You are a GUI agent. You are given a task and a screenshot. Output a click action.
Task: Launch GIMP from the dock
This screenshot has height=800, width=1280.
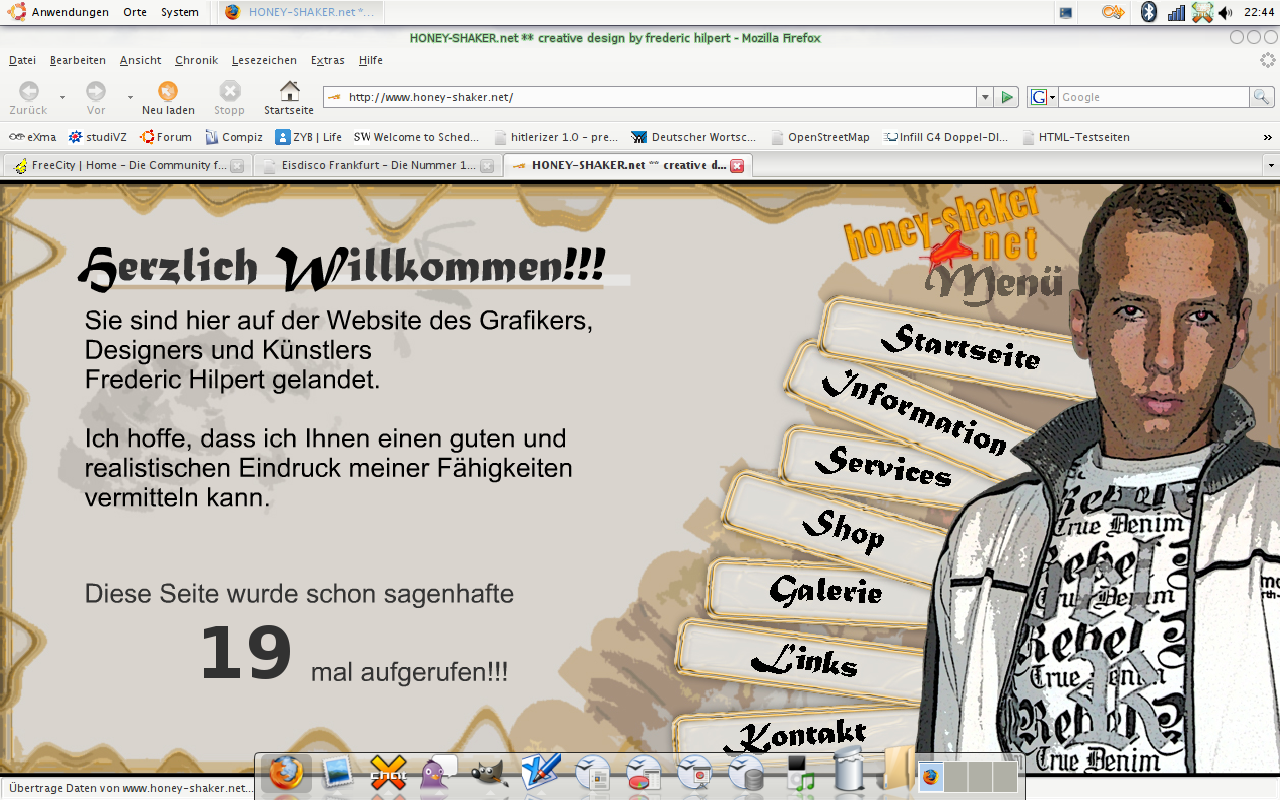[x=489, y=774]
